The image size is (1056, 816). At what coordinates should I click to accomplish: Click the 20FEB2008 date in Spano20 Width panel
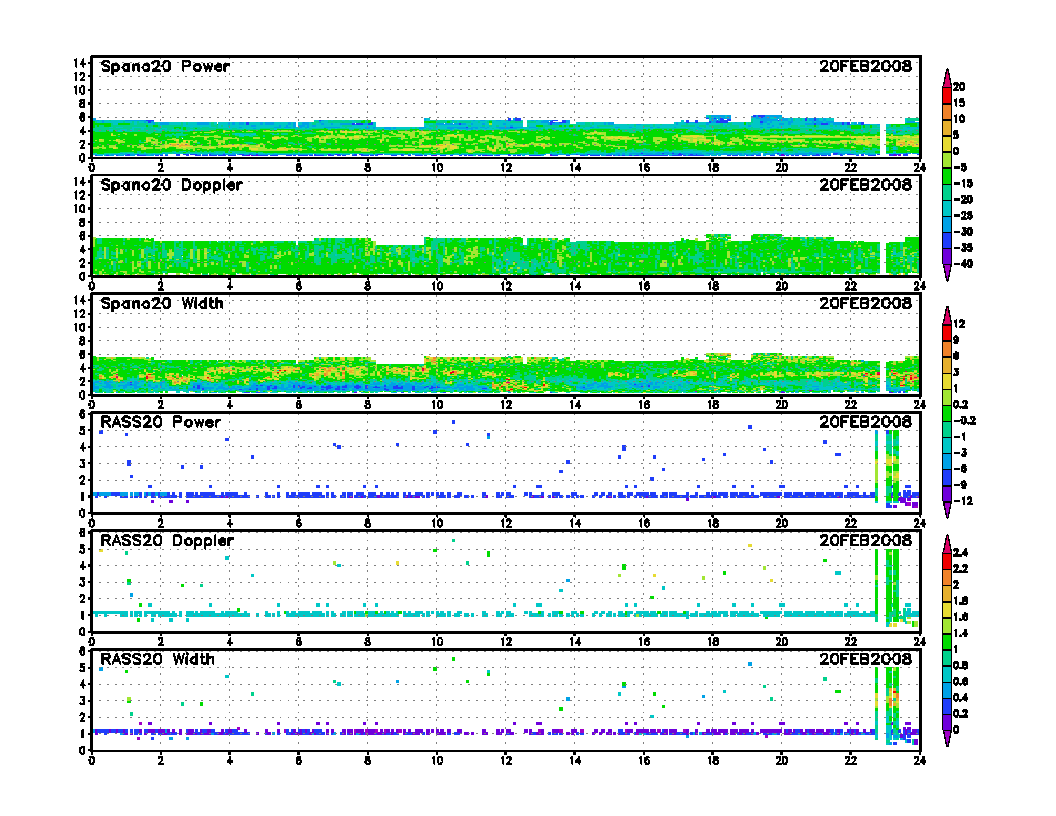click(x=865, y=303)
